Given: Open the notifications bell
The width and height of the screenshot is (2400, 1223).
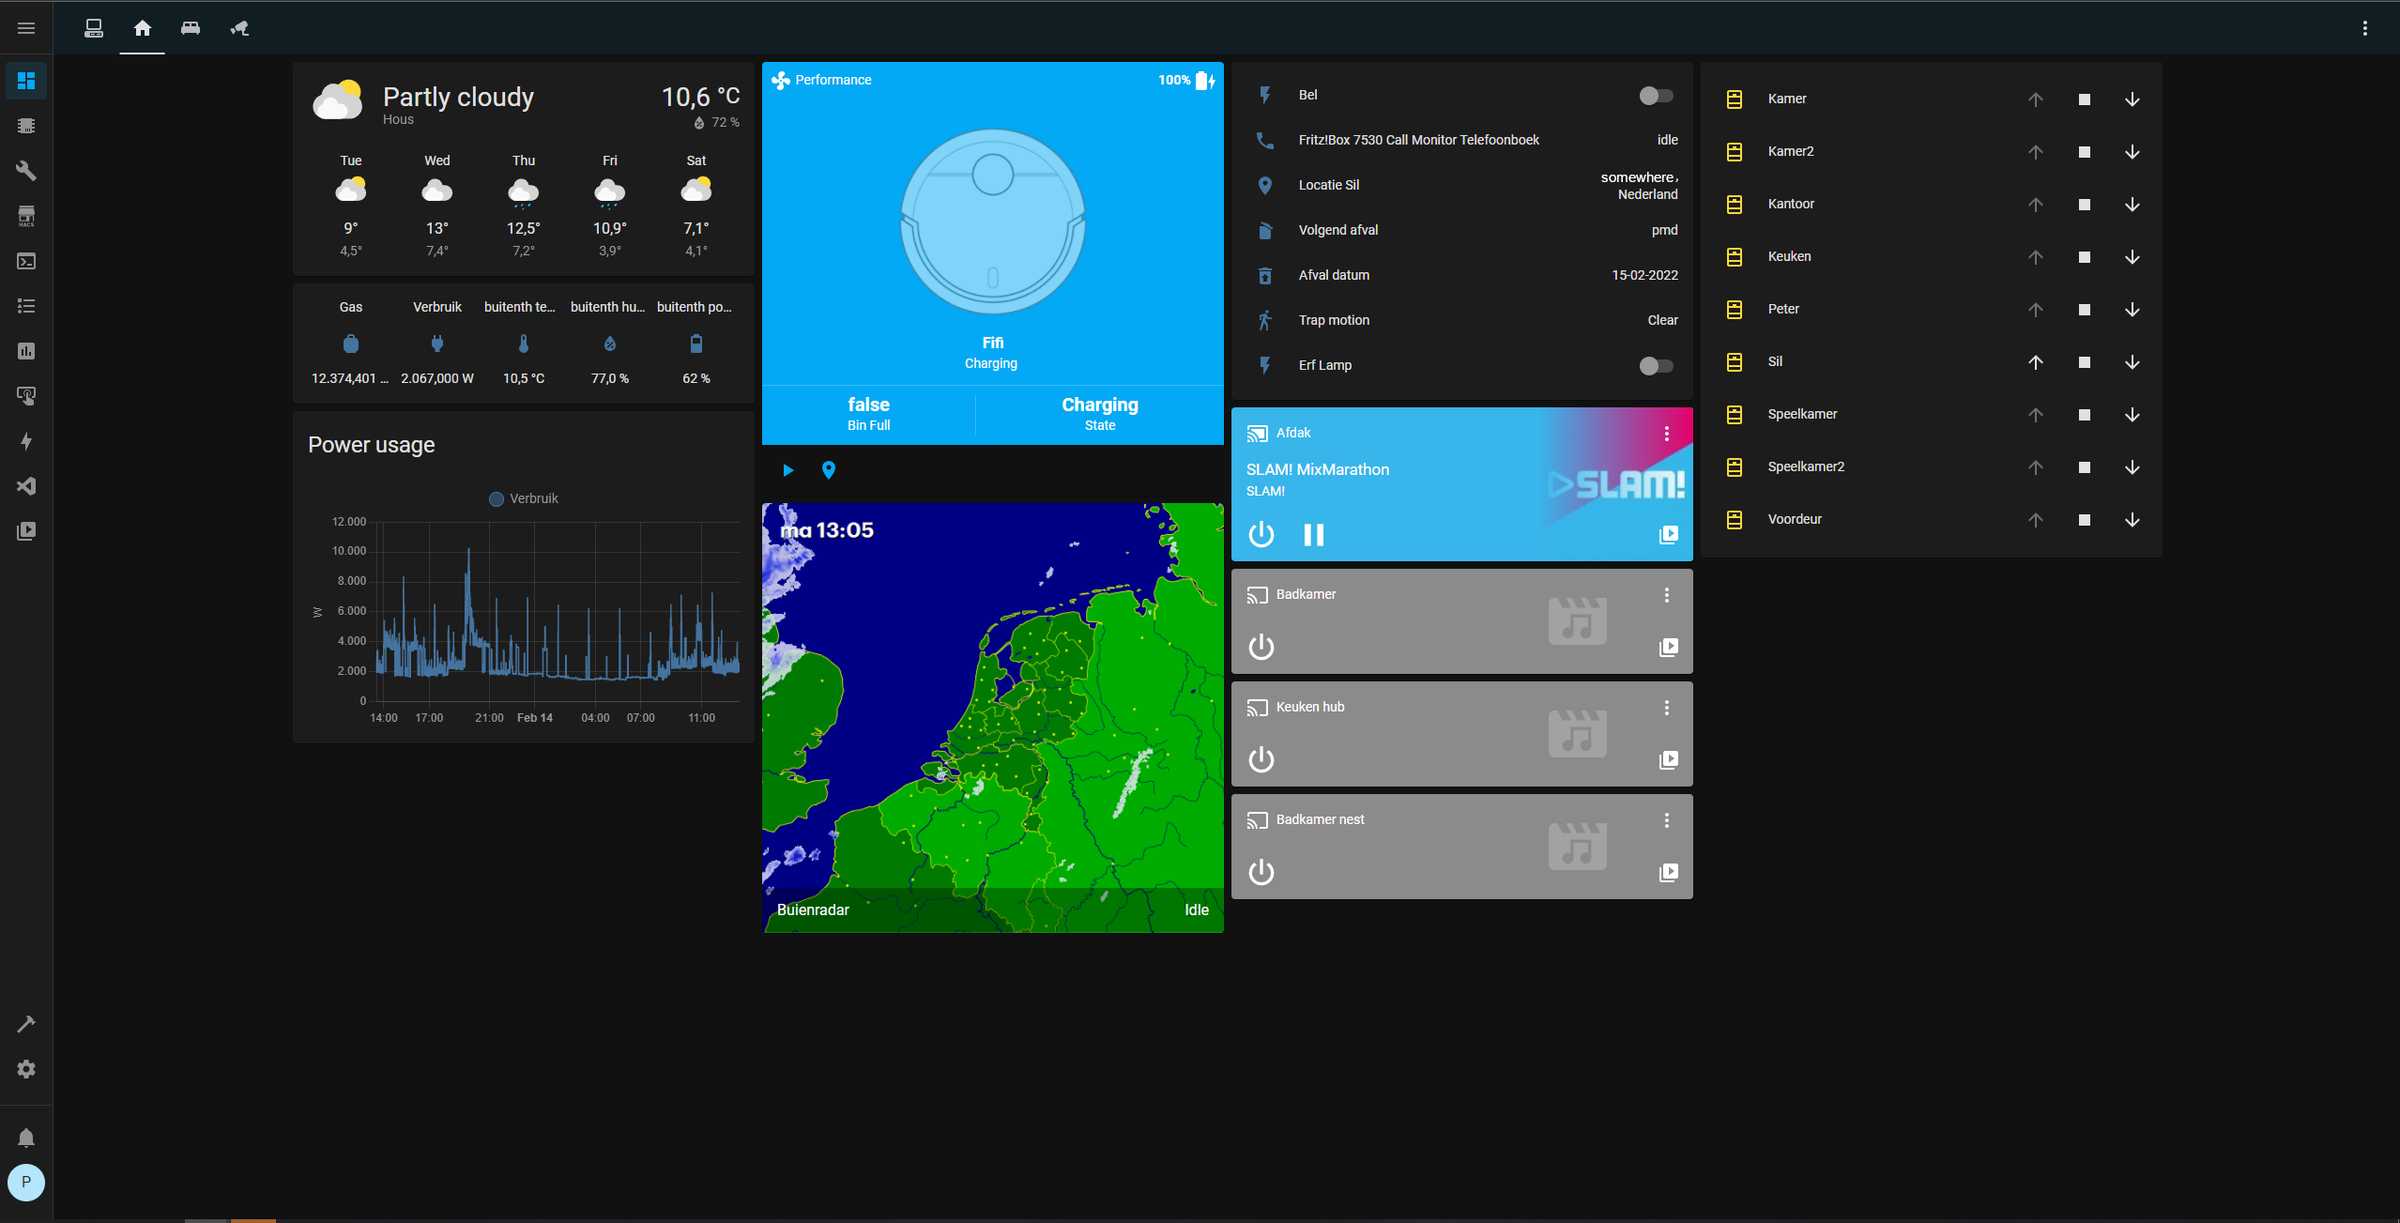Looking at the screenshot, I should click(26, 1138).
